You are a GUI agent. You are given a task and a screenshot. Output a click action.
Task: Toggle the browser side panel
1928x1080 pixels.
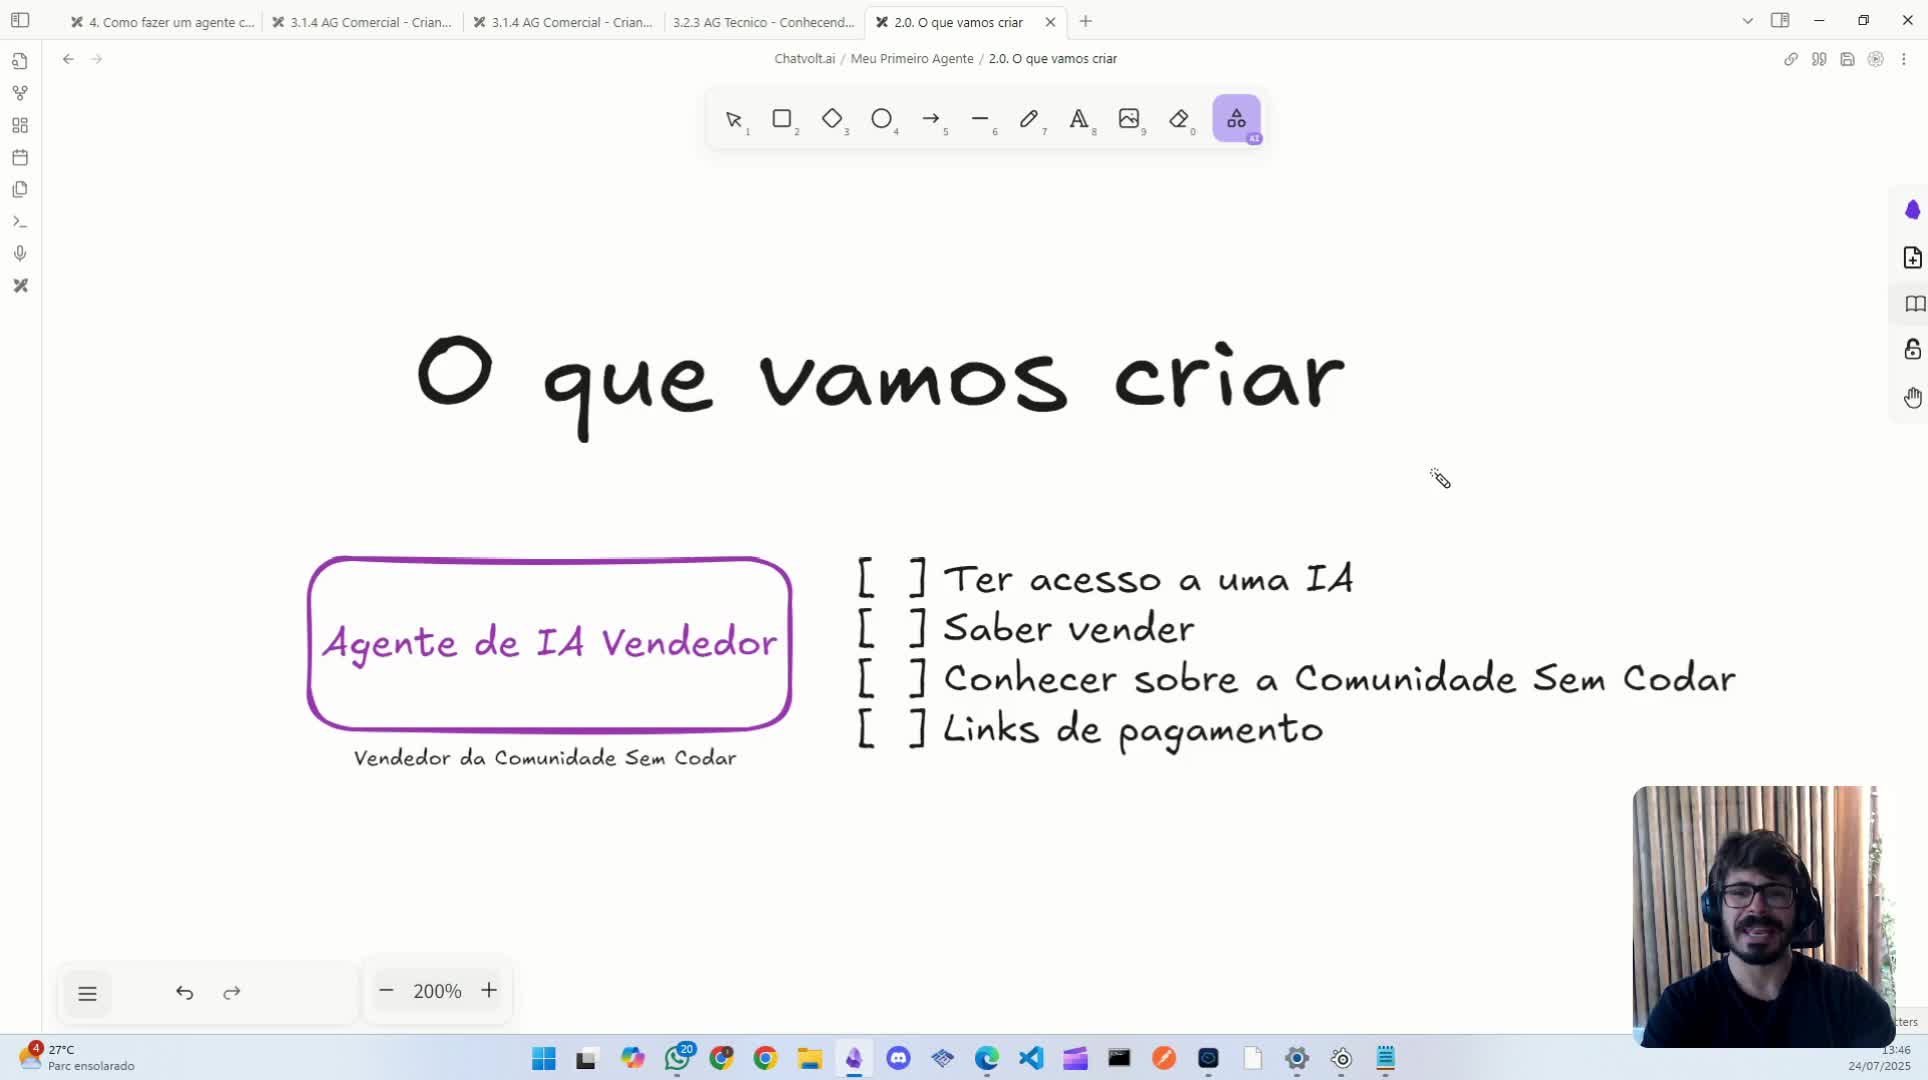pos(1781,20)
